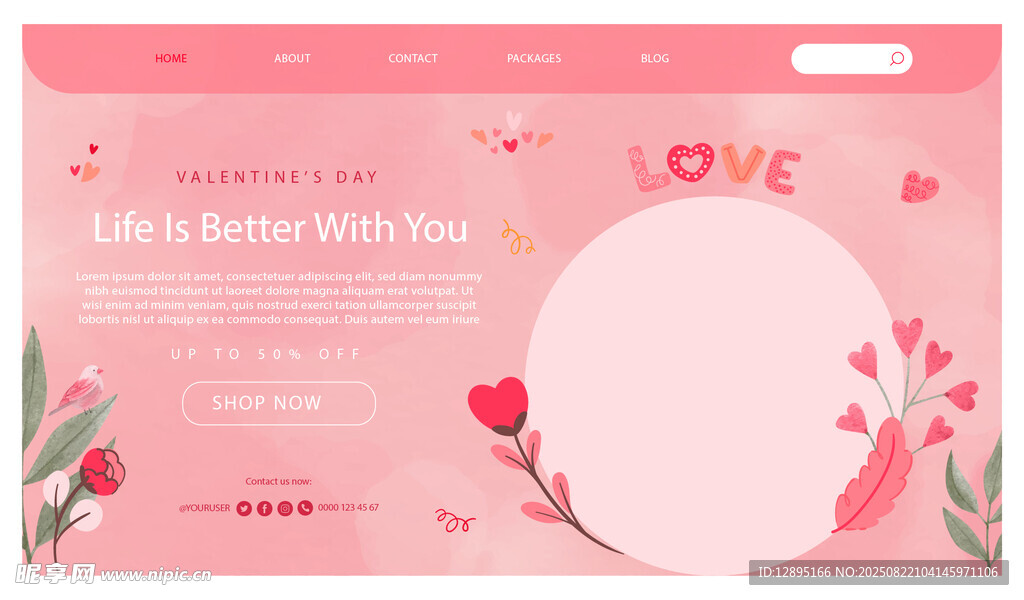Click the phone call icon
1024x600 pixels.
[305, 508]
